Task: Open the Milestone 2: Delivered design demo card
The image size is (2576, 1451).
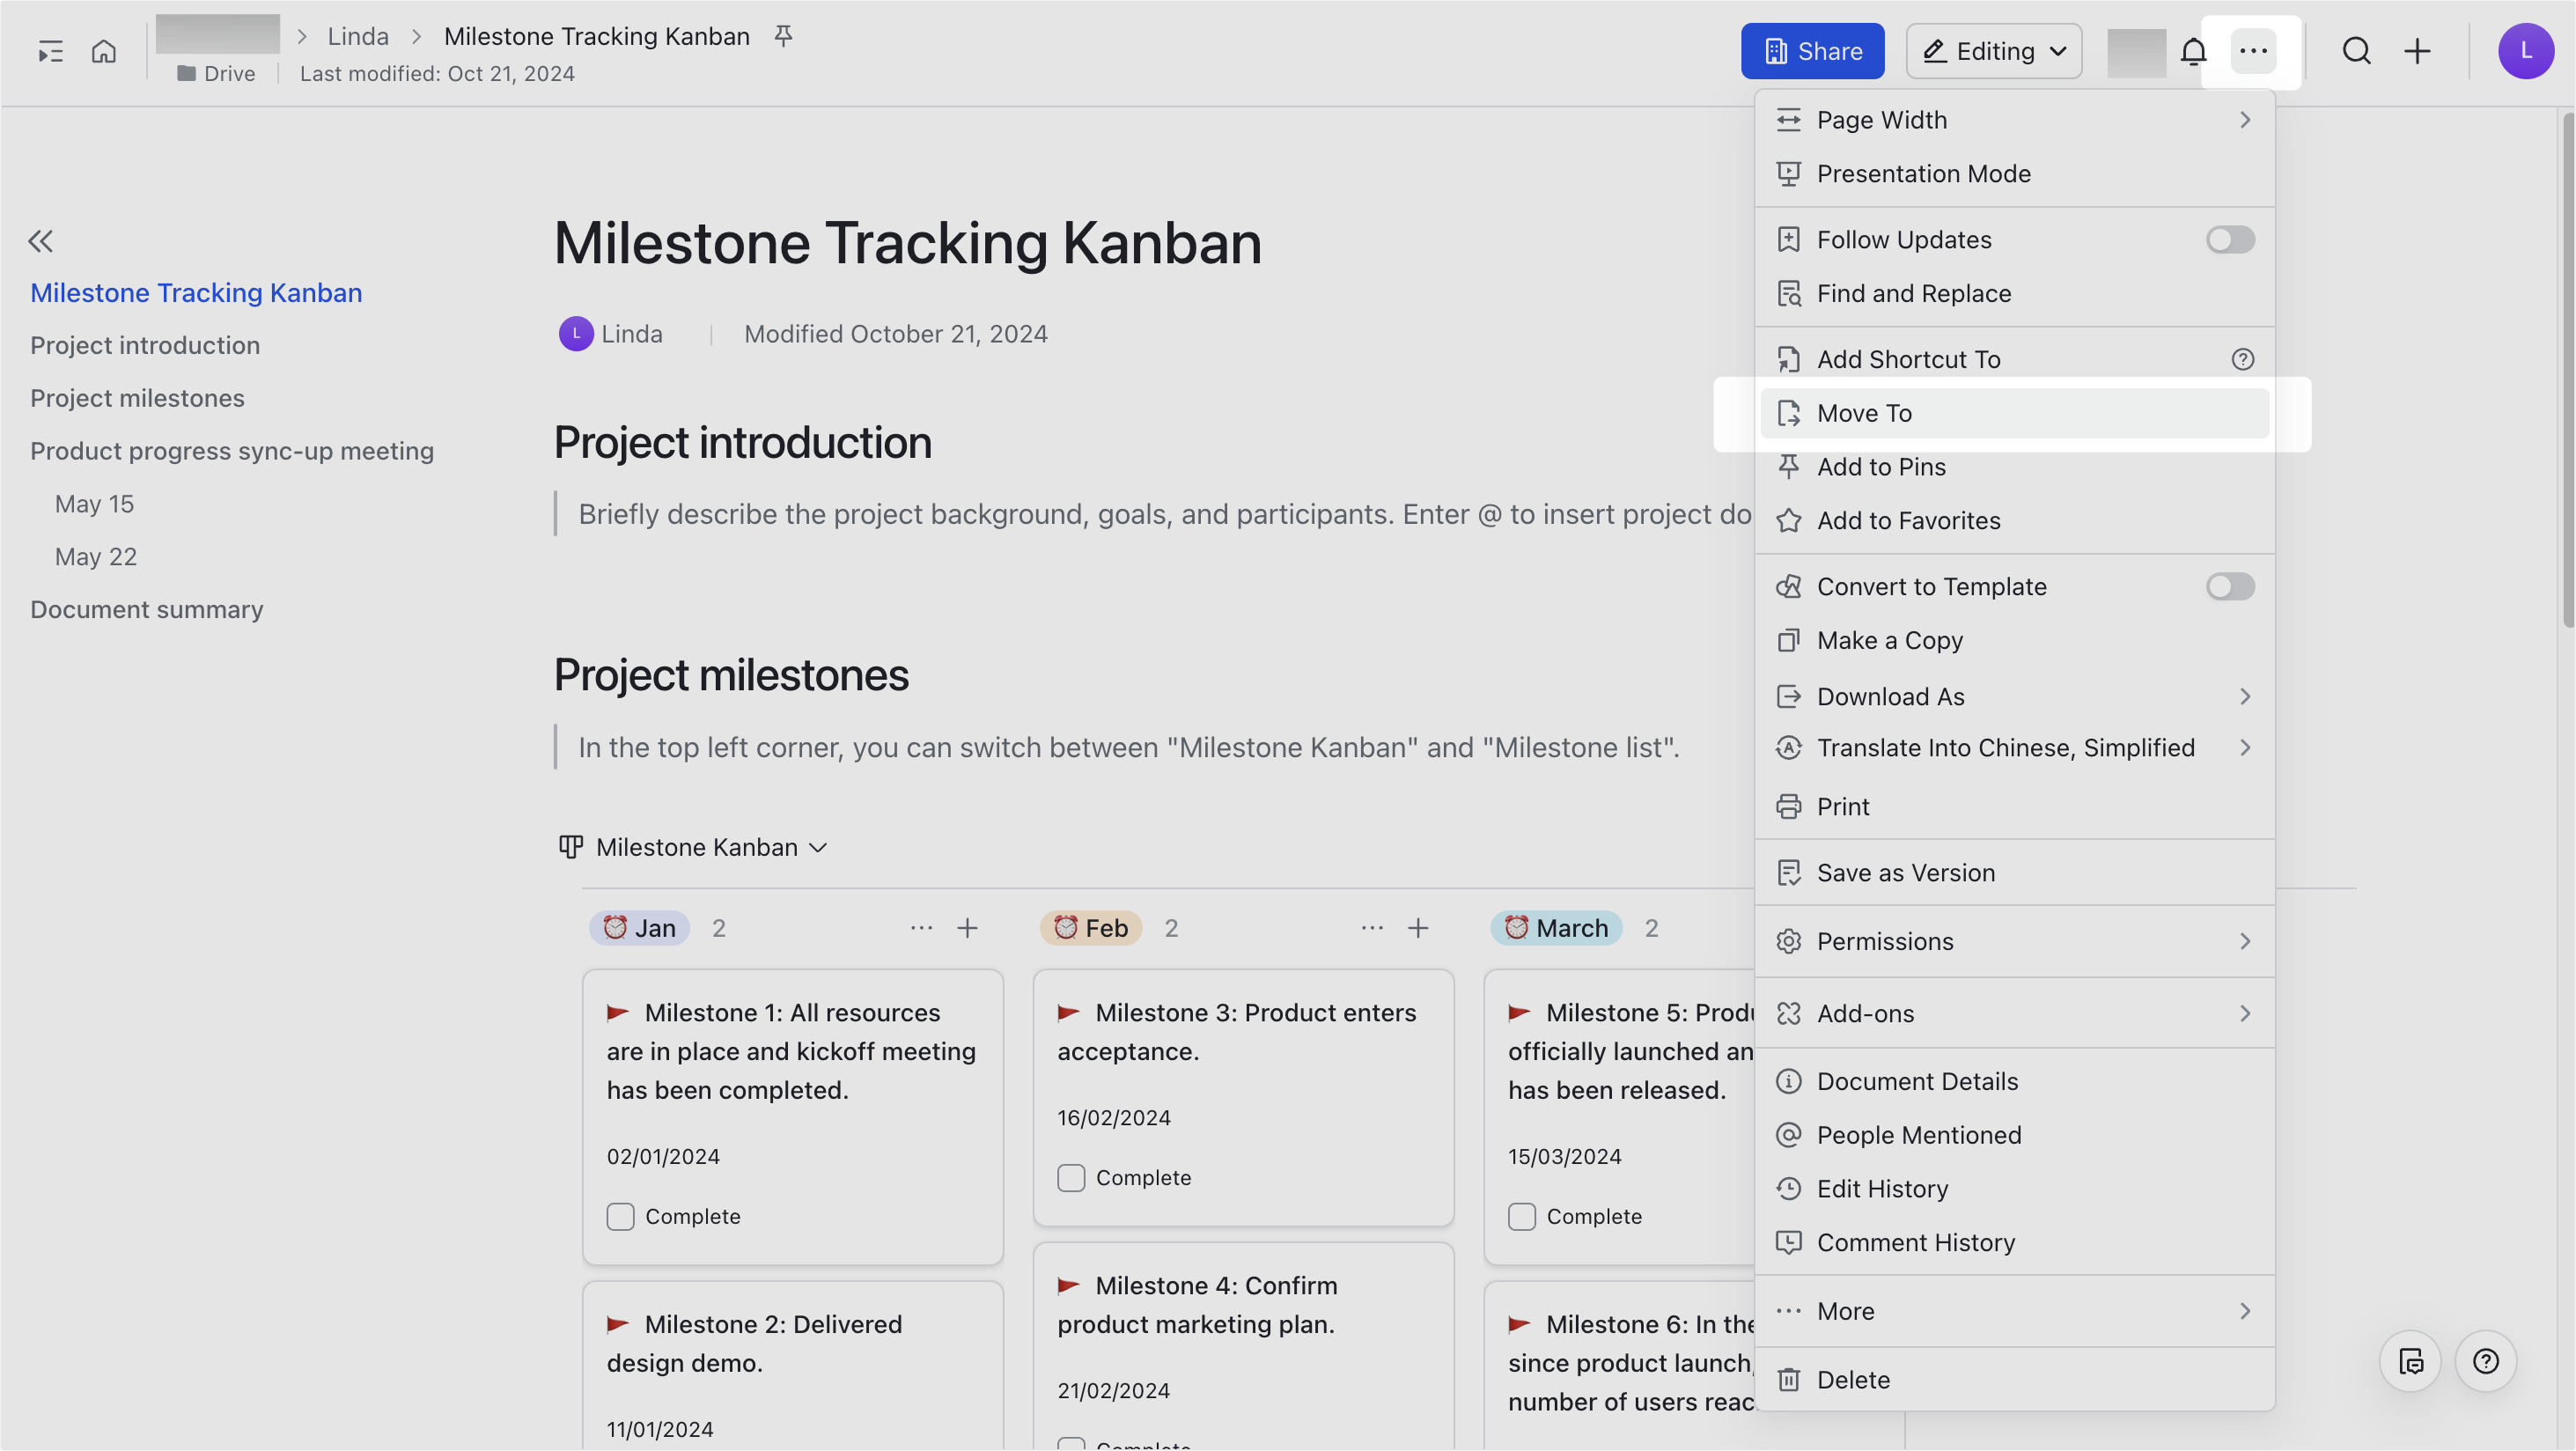Action: click(793, 1365)
